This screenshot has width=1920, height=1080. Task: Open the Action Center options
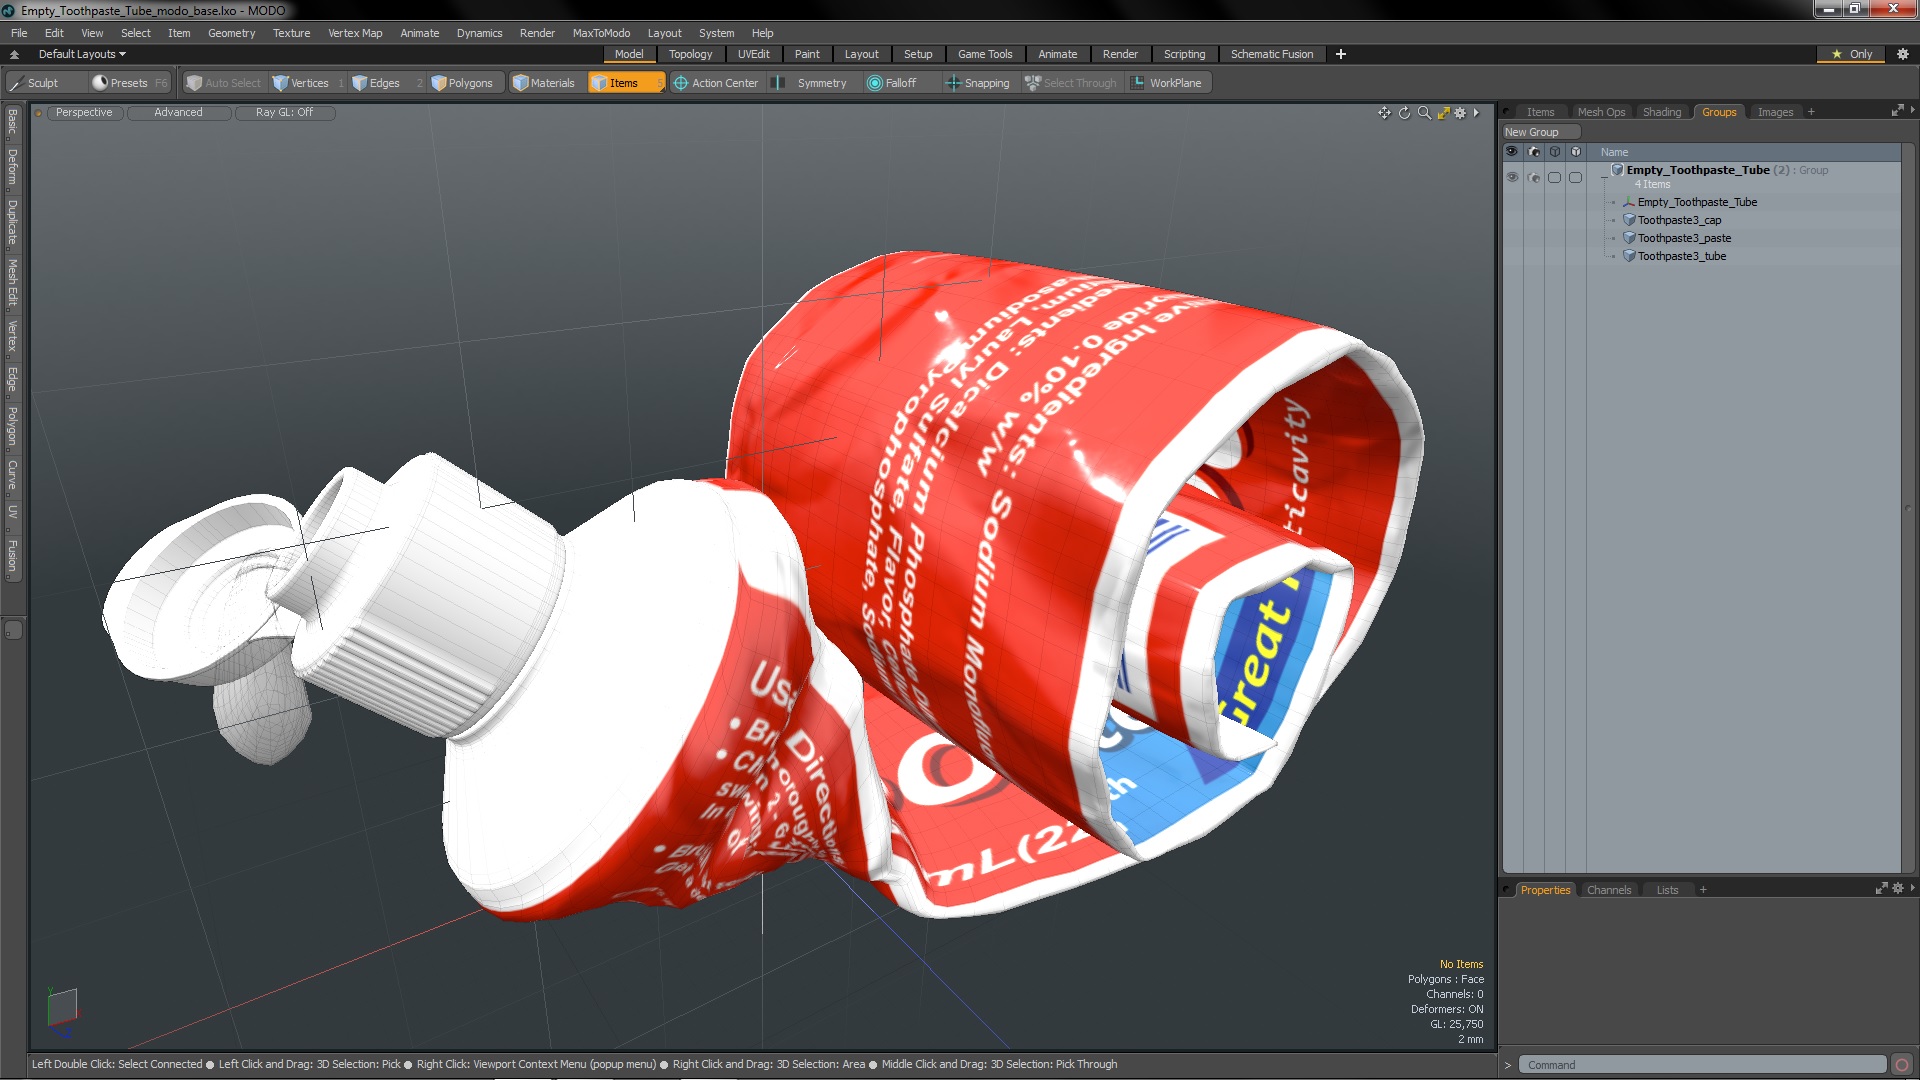click(x=717, y=83)
